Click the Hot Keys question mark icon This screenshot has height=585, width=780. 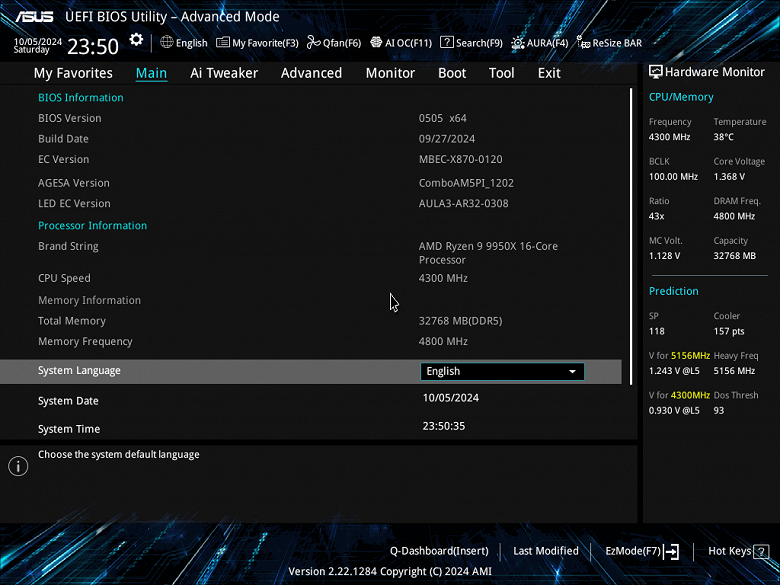761,551
